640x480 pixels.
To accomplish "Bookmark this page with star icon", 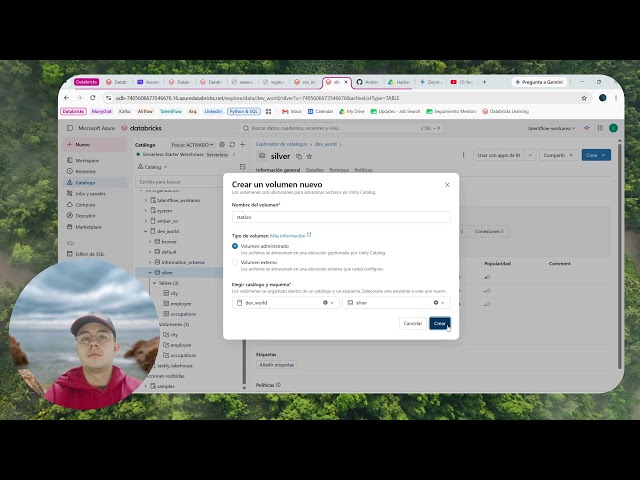I will [584, 98].
